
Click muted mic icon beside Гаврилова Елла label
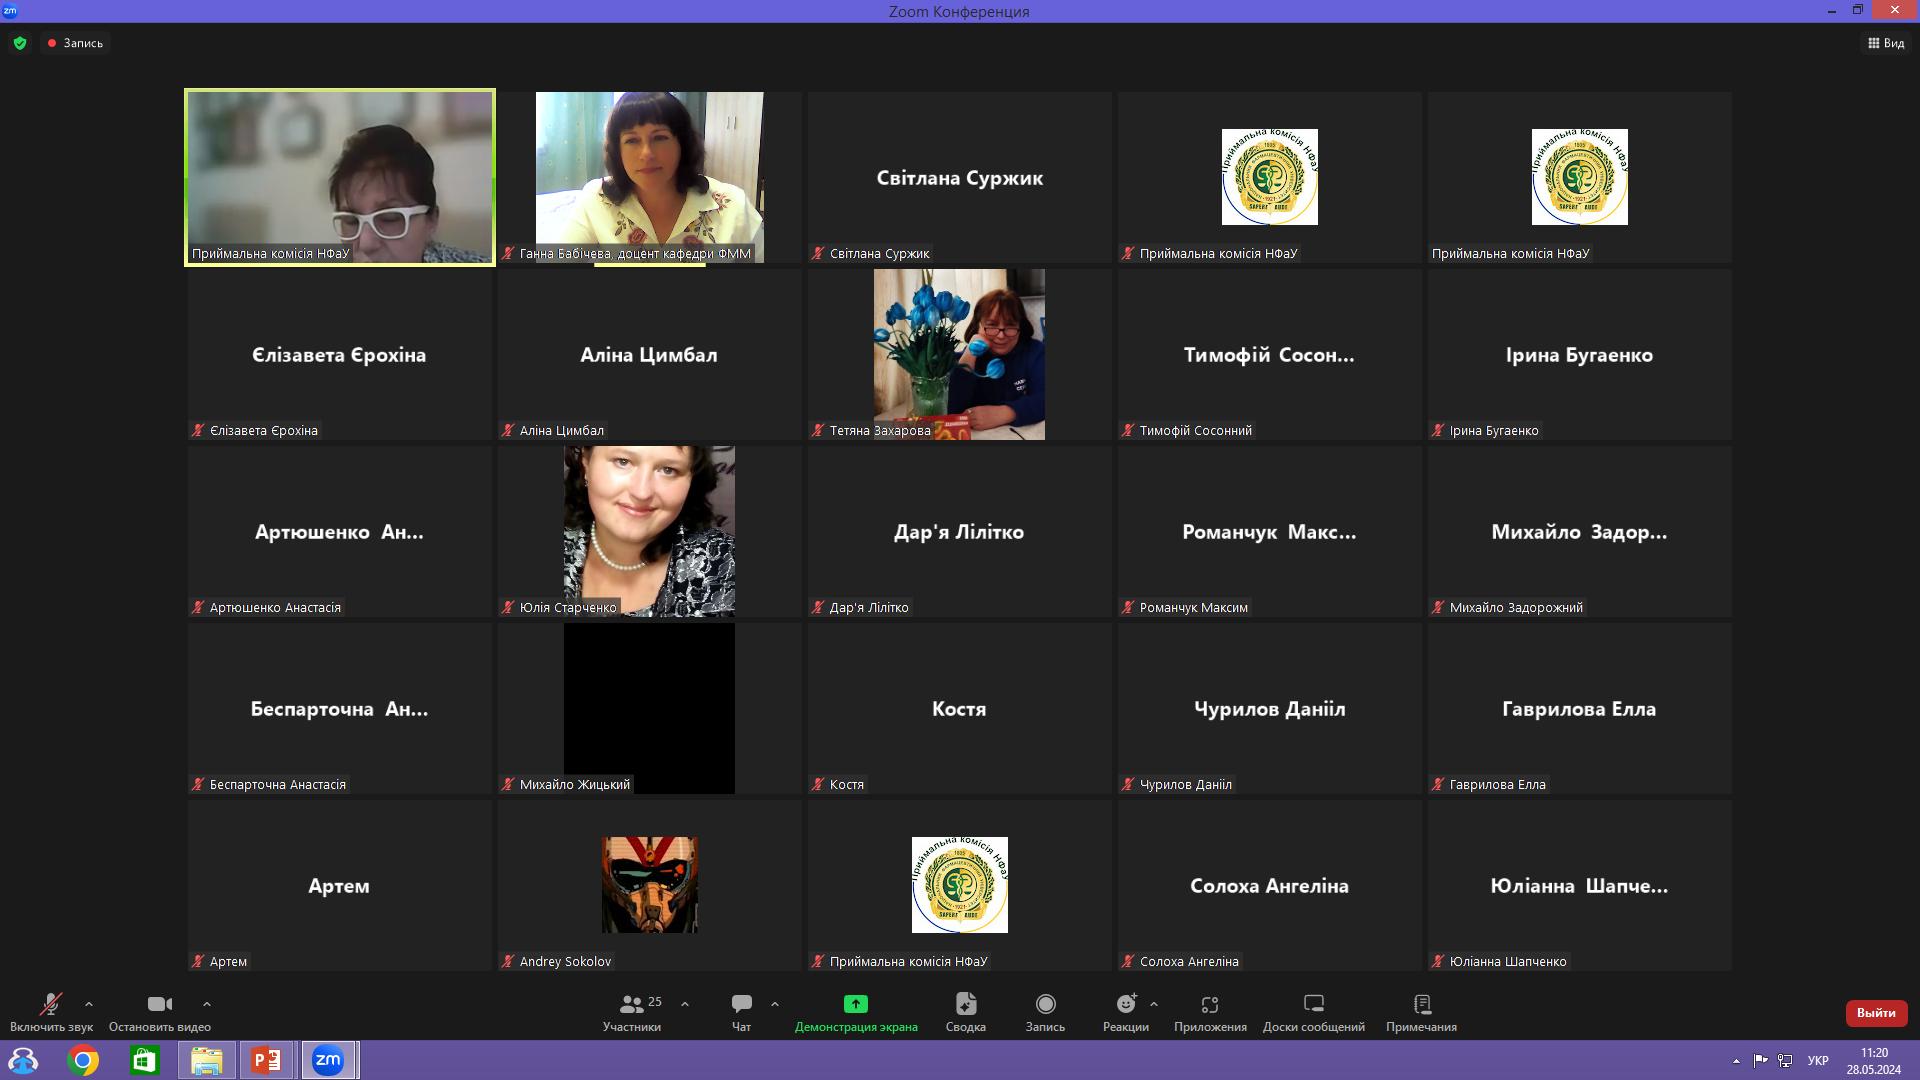click(1438, 785)
